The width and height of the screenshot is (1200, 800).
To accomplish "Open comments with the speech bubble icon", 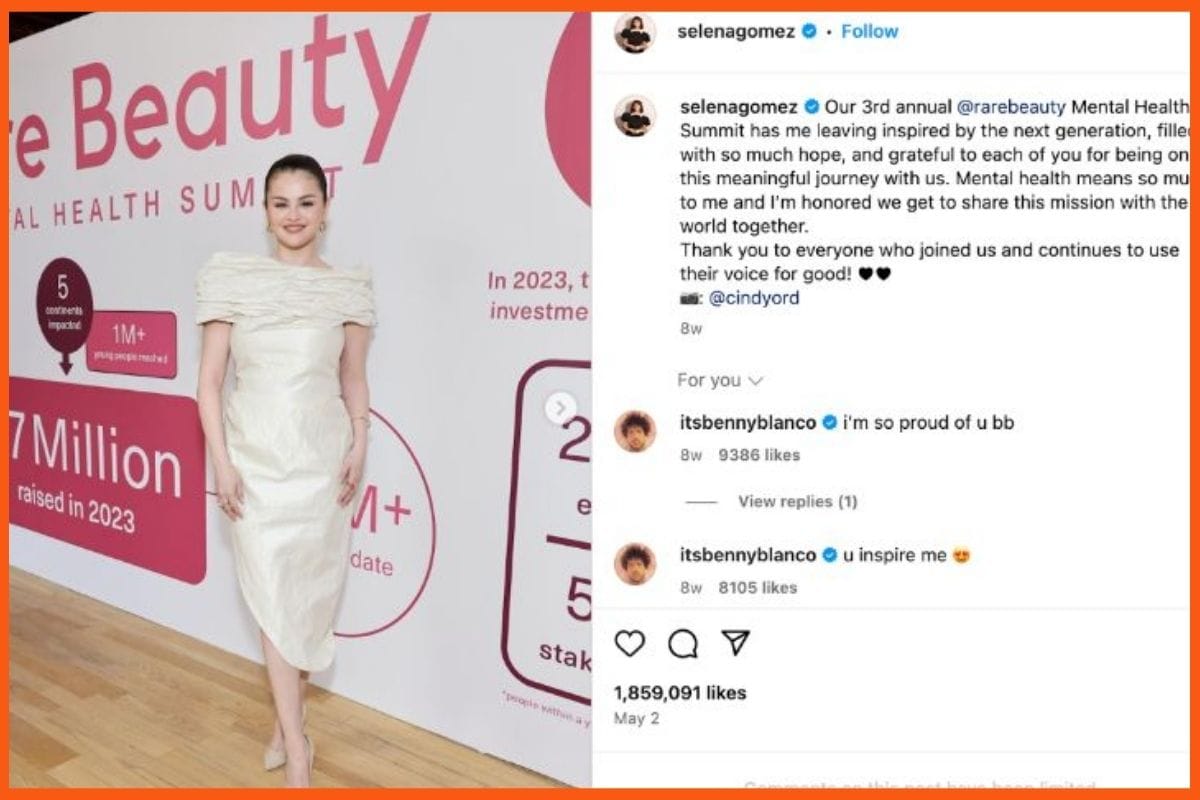I will 683,644.
